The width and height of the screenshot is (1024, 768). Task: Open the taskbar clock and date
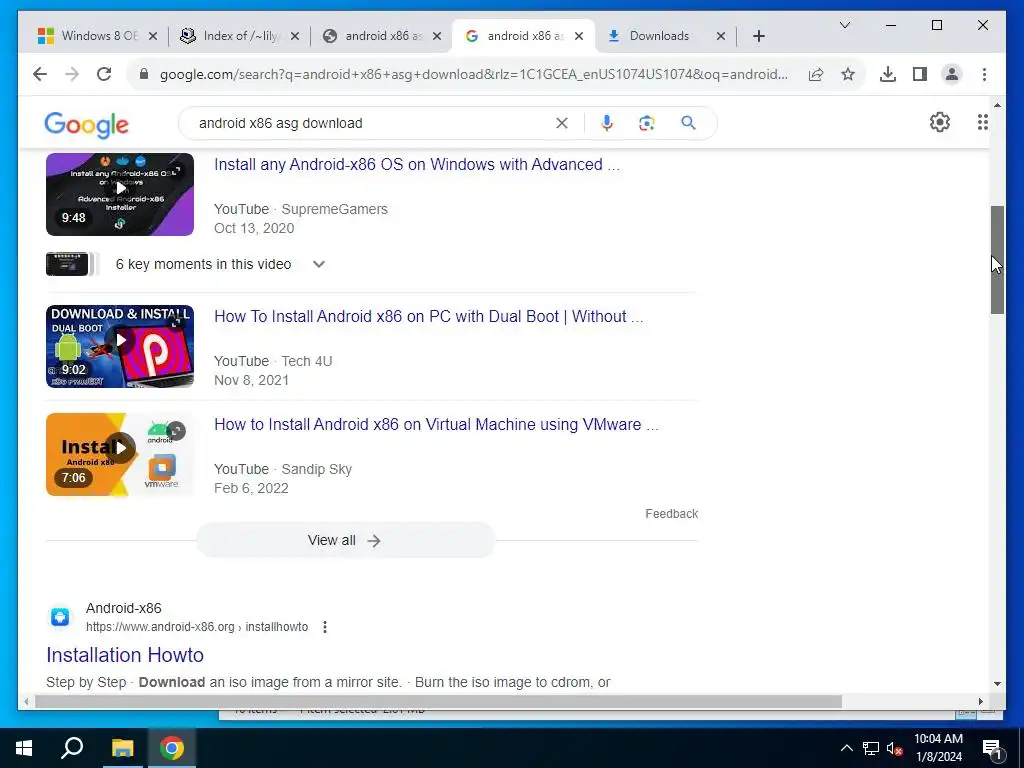coord(938,748)
